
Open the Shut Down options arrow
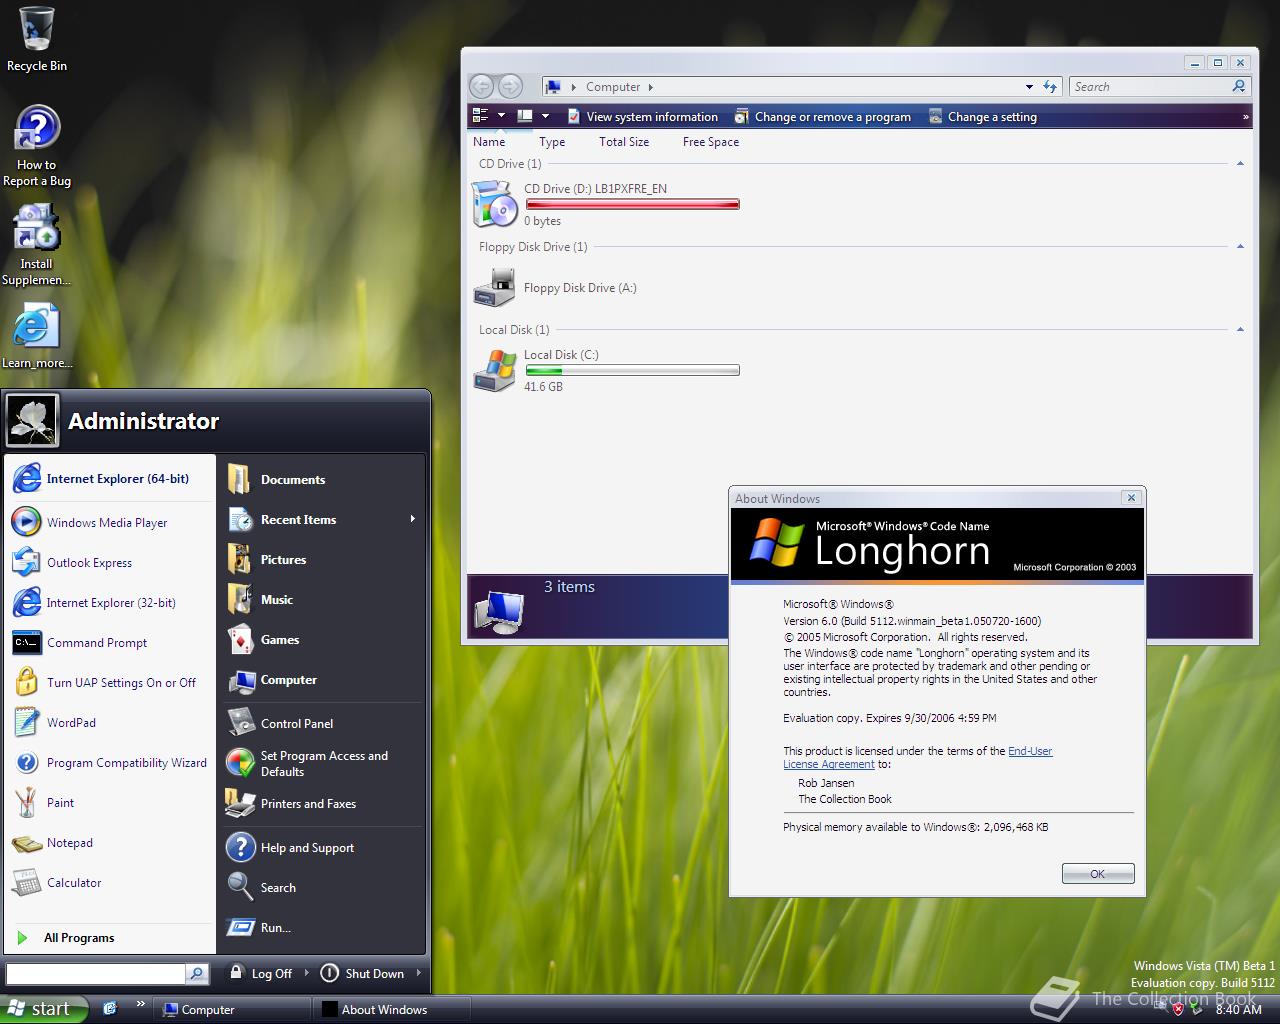point(418,973)
